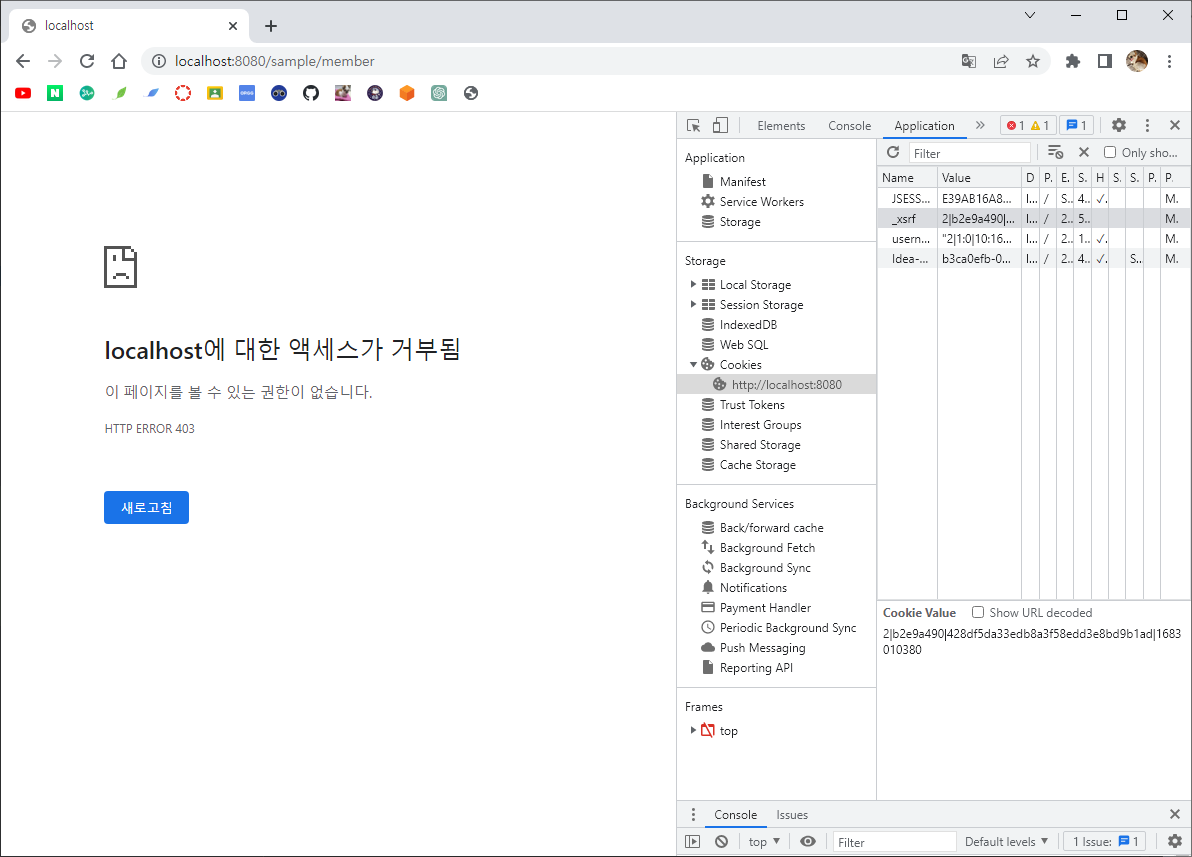Refresh the cookies list in DevTools
1192x857 pixels.
point(893,153)
